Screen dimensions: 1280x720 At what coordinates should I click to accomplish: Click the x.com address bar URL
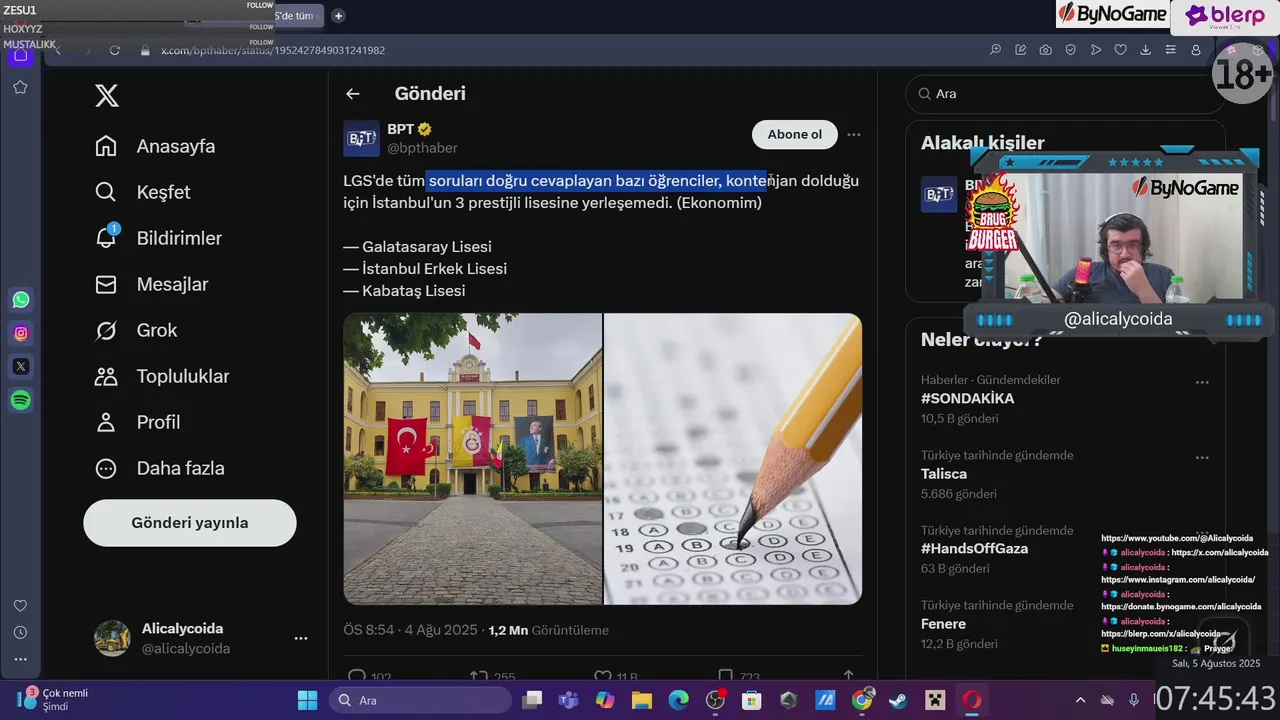pos(273,50)
